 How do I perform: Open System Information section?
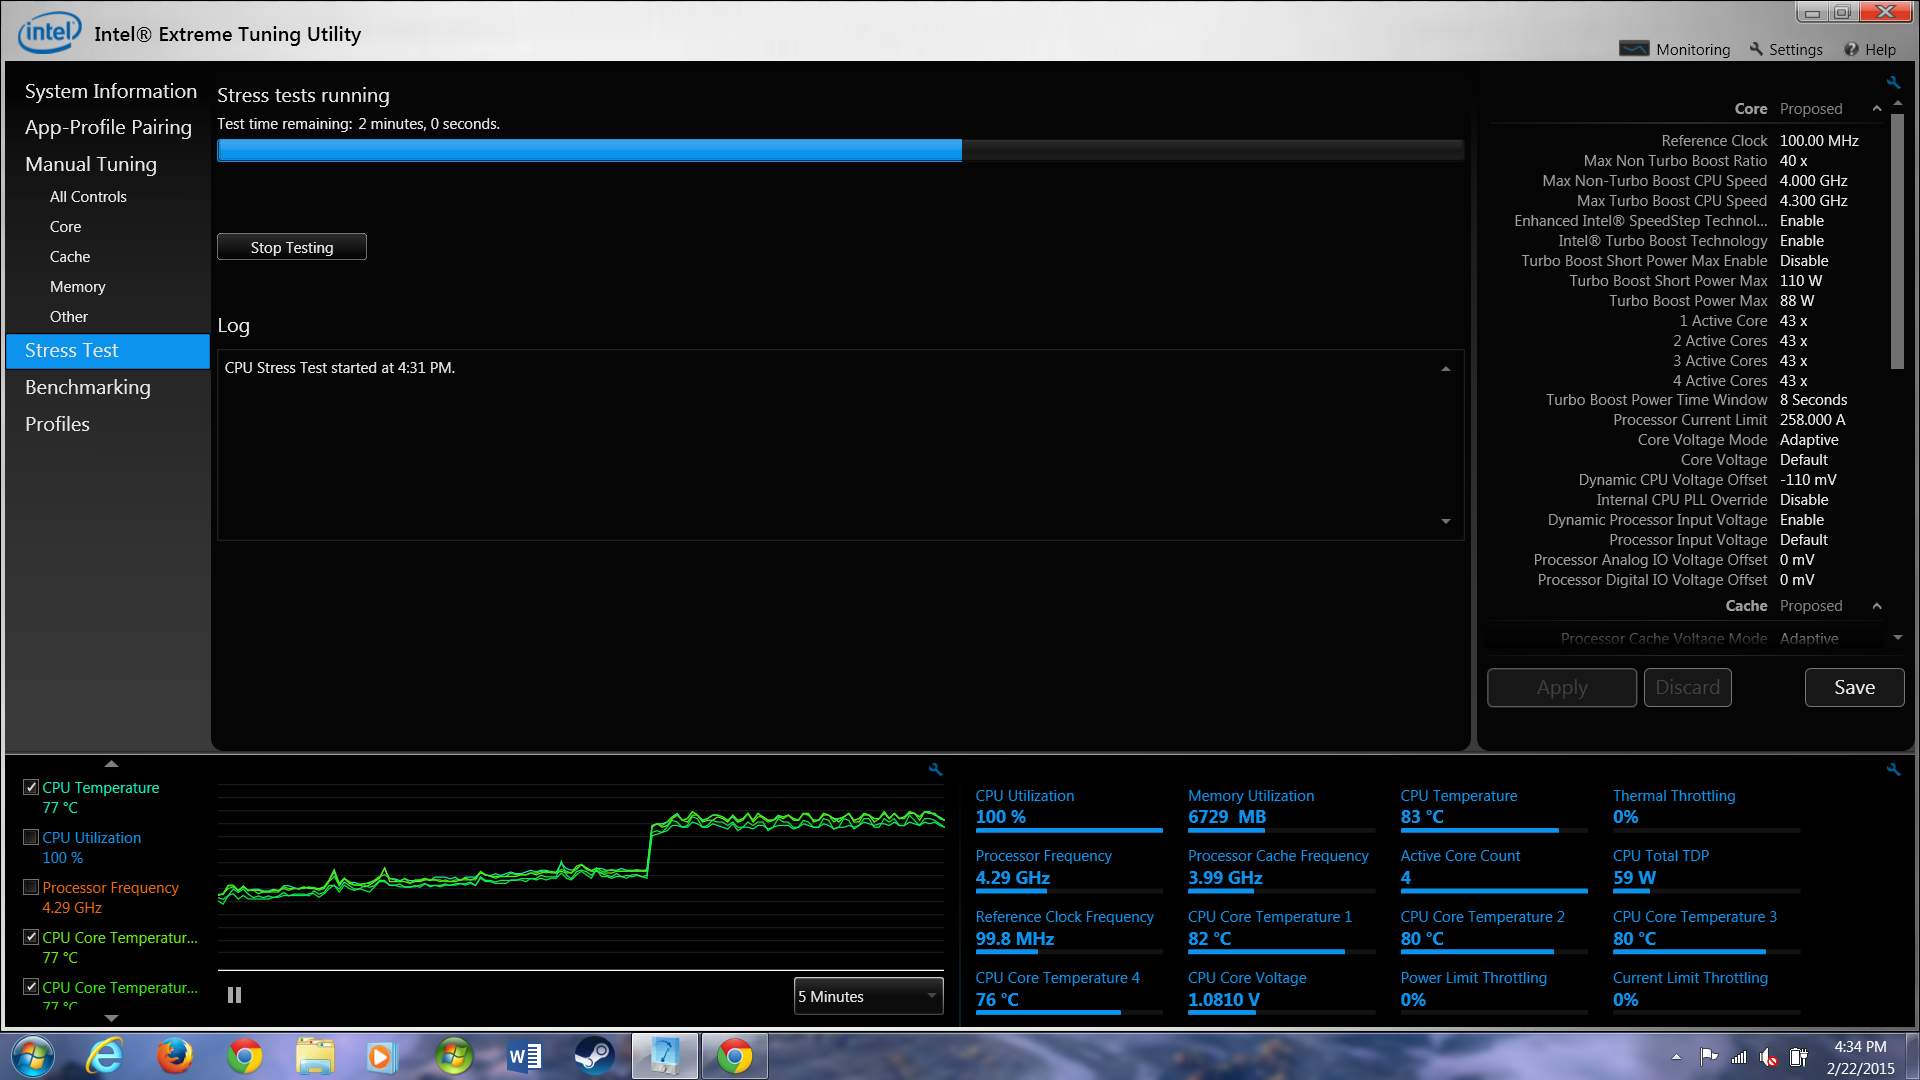[111, 91]
